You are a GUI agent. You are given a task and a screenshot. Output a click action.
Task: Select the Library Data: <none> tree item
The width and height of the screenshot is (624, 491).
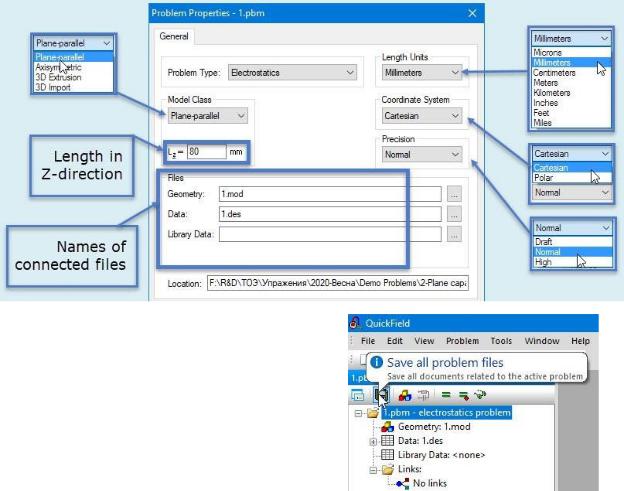pos(441,455)
